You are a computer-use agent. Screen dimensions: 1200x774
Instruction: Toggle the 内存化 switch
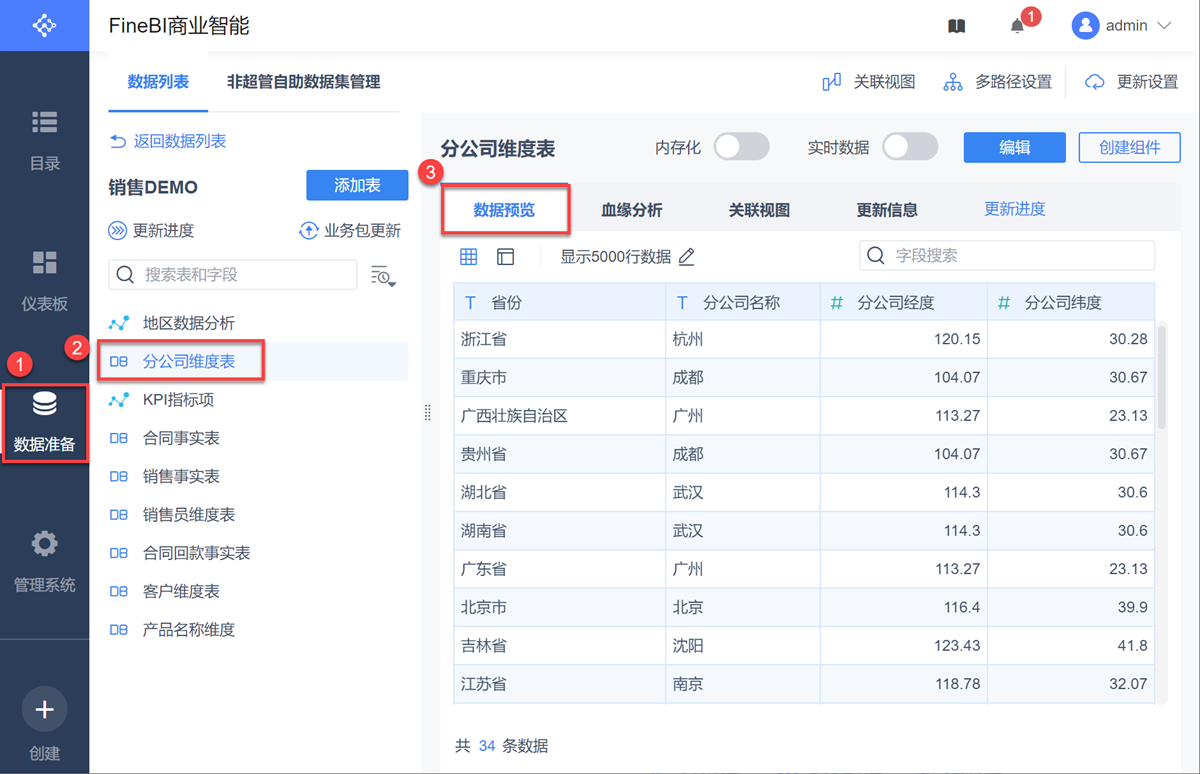tap(741, 147)
